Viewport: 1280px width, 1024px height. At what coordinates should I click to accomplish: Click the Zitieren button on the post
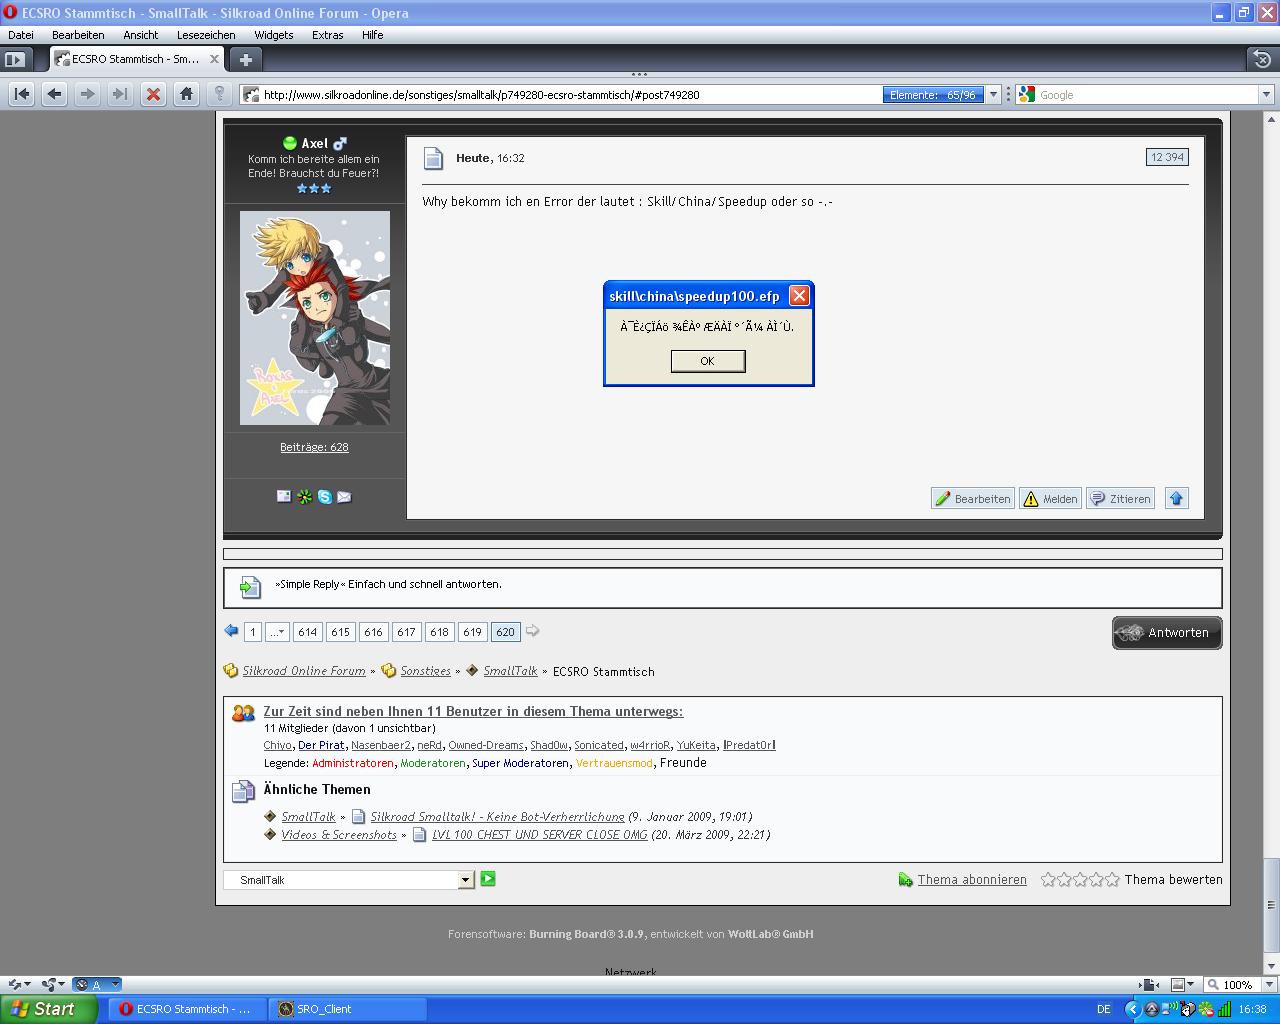point(1120,498)
